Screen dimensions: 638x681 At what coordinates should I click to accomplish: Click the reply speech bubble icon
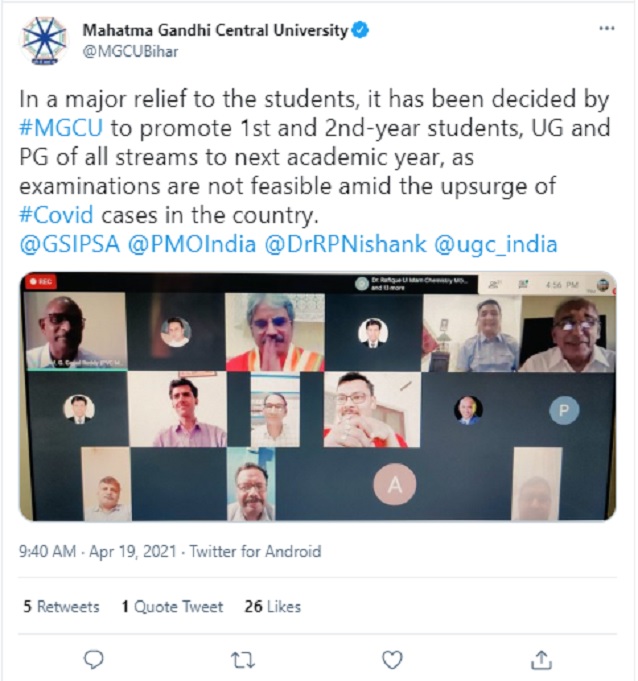[95, 659]
